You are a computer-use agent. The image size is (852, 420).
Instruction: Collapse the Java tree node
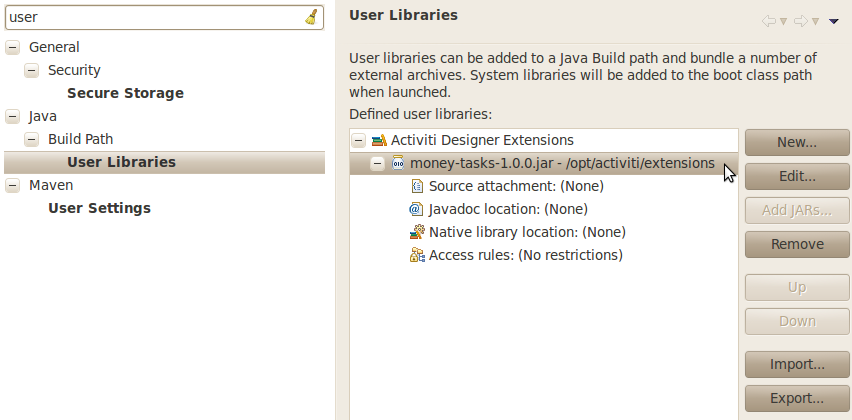coord(12,116)
